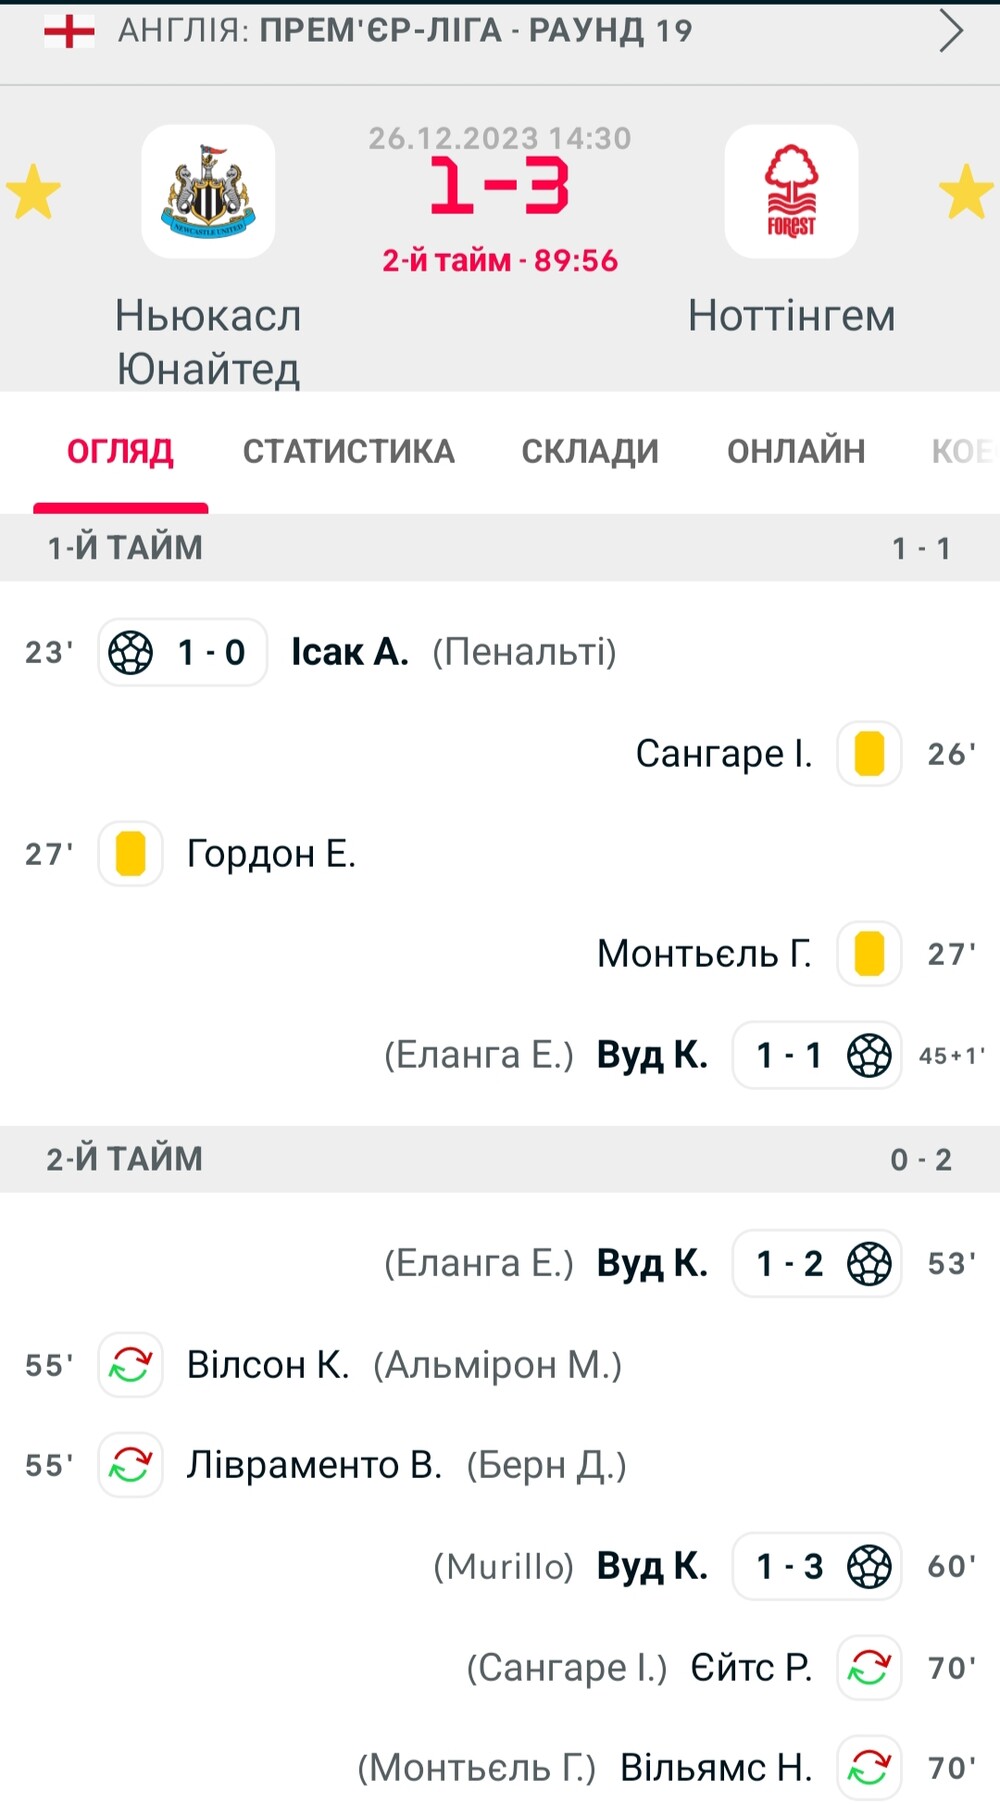Expand the Прем'єр-Ліга round 19 arrow
The width and height of the screenshot is (1000, 1804).
coord(951,31)
